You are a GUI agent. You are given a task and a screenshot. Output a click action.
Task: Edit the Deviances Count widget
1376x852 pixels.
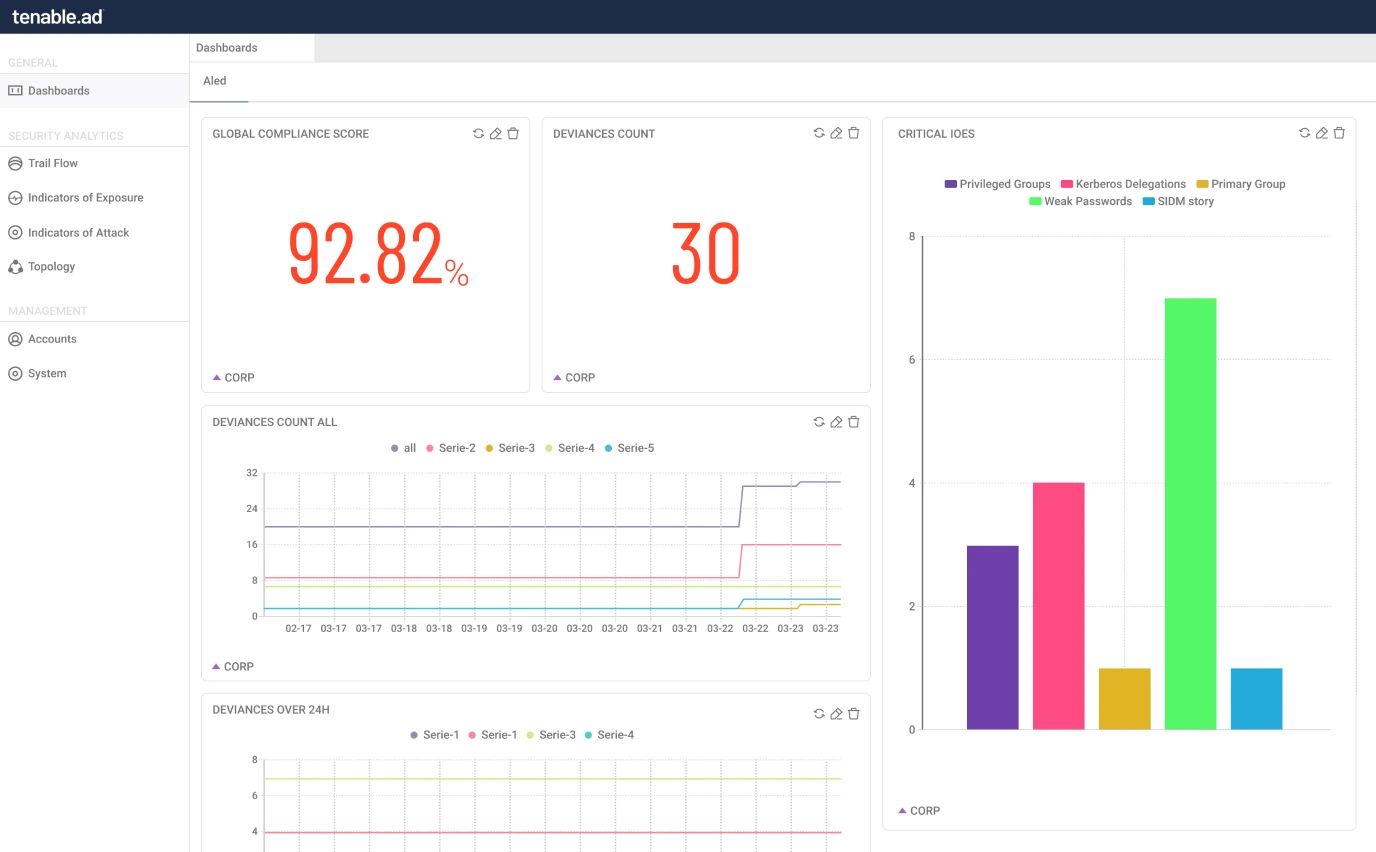tap(836, 133)
